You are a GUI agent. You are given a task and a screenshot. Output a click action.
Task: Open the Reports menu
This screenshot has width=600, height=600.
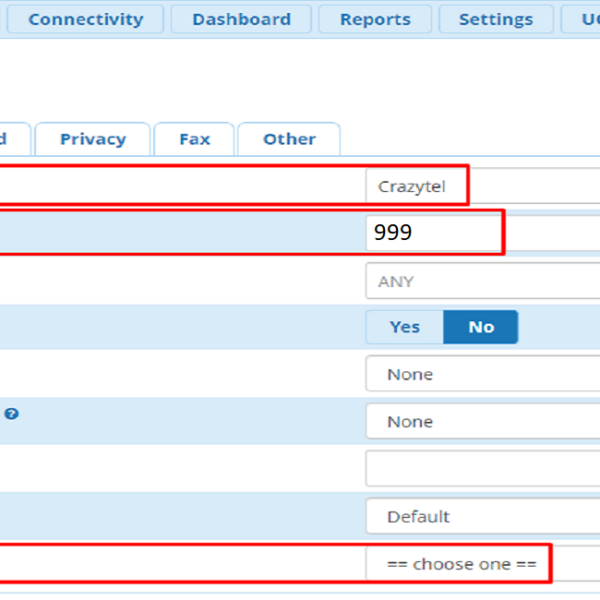375,19
